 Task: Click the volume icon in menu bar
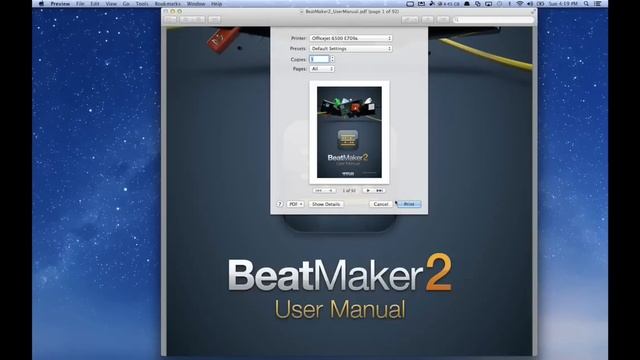[530, 4]
